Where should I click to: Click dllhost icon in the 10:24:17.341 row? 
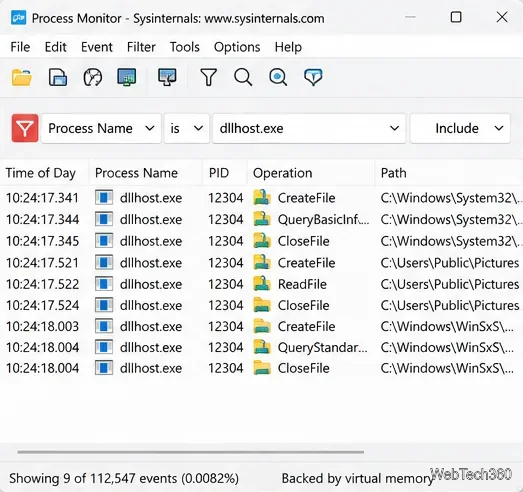tap(104, 197)
